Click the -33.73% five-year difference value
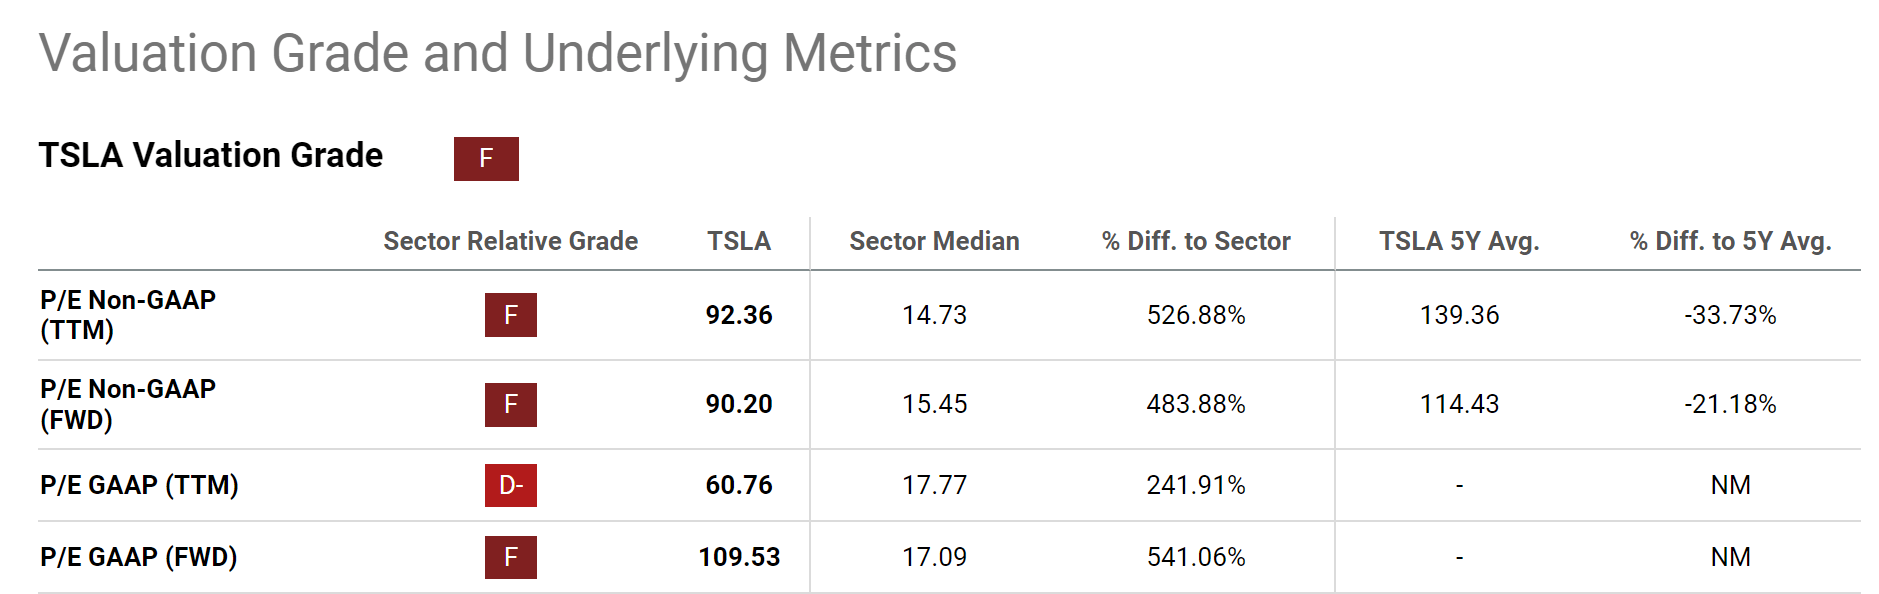This screenshot has height=594, width=1879. 1730,315
